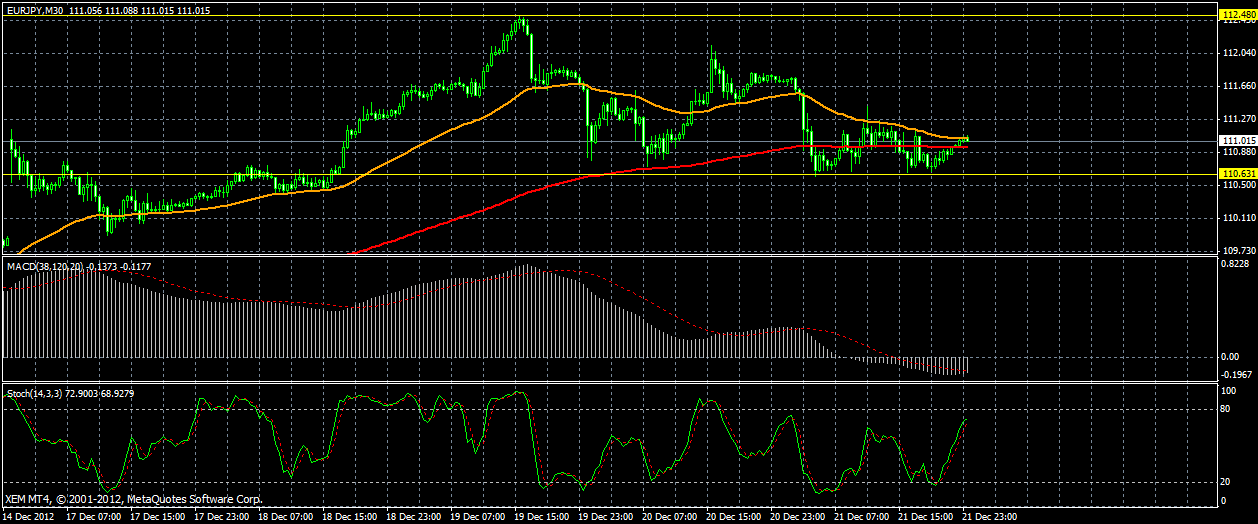
Task: Click the Stochastic scale value 100
Action: pos(1229,391)
